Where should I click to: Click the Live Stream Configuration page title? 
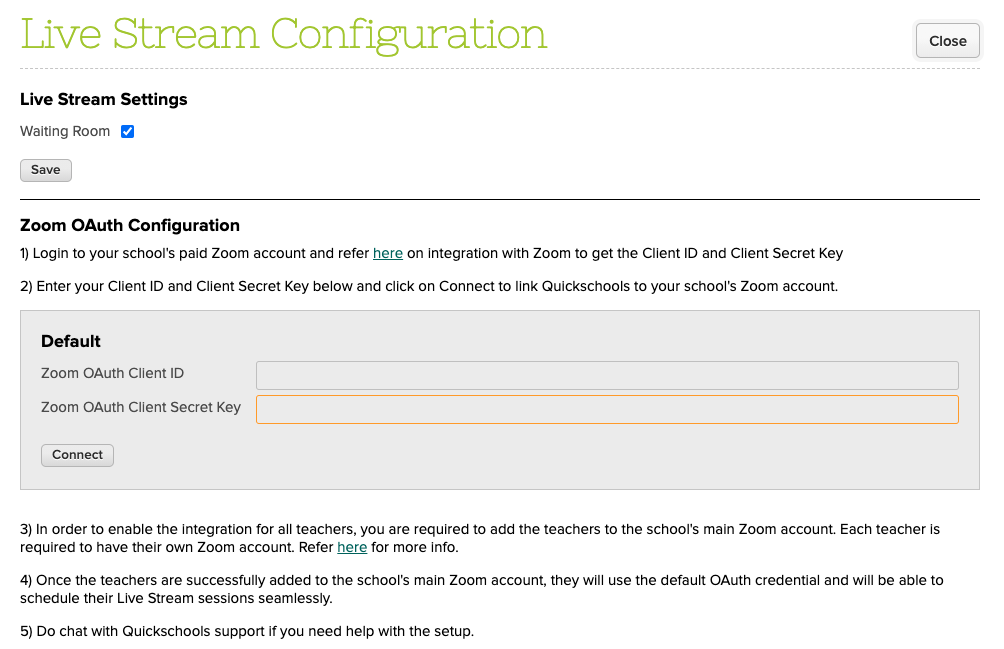point(284,35)
